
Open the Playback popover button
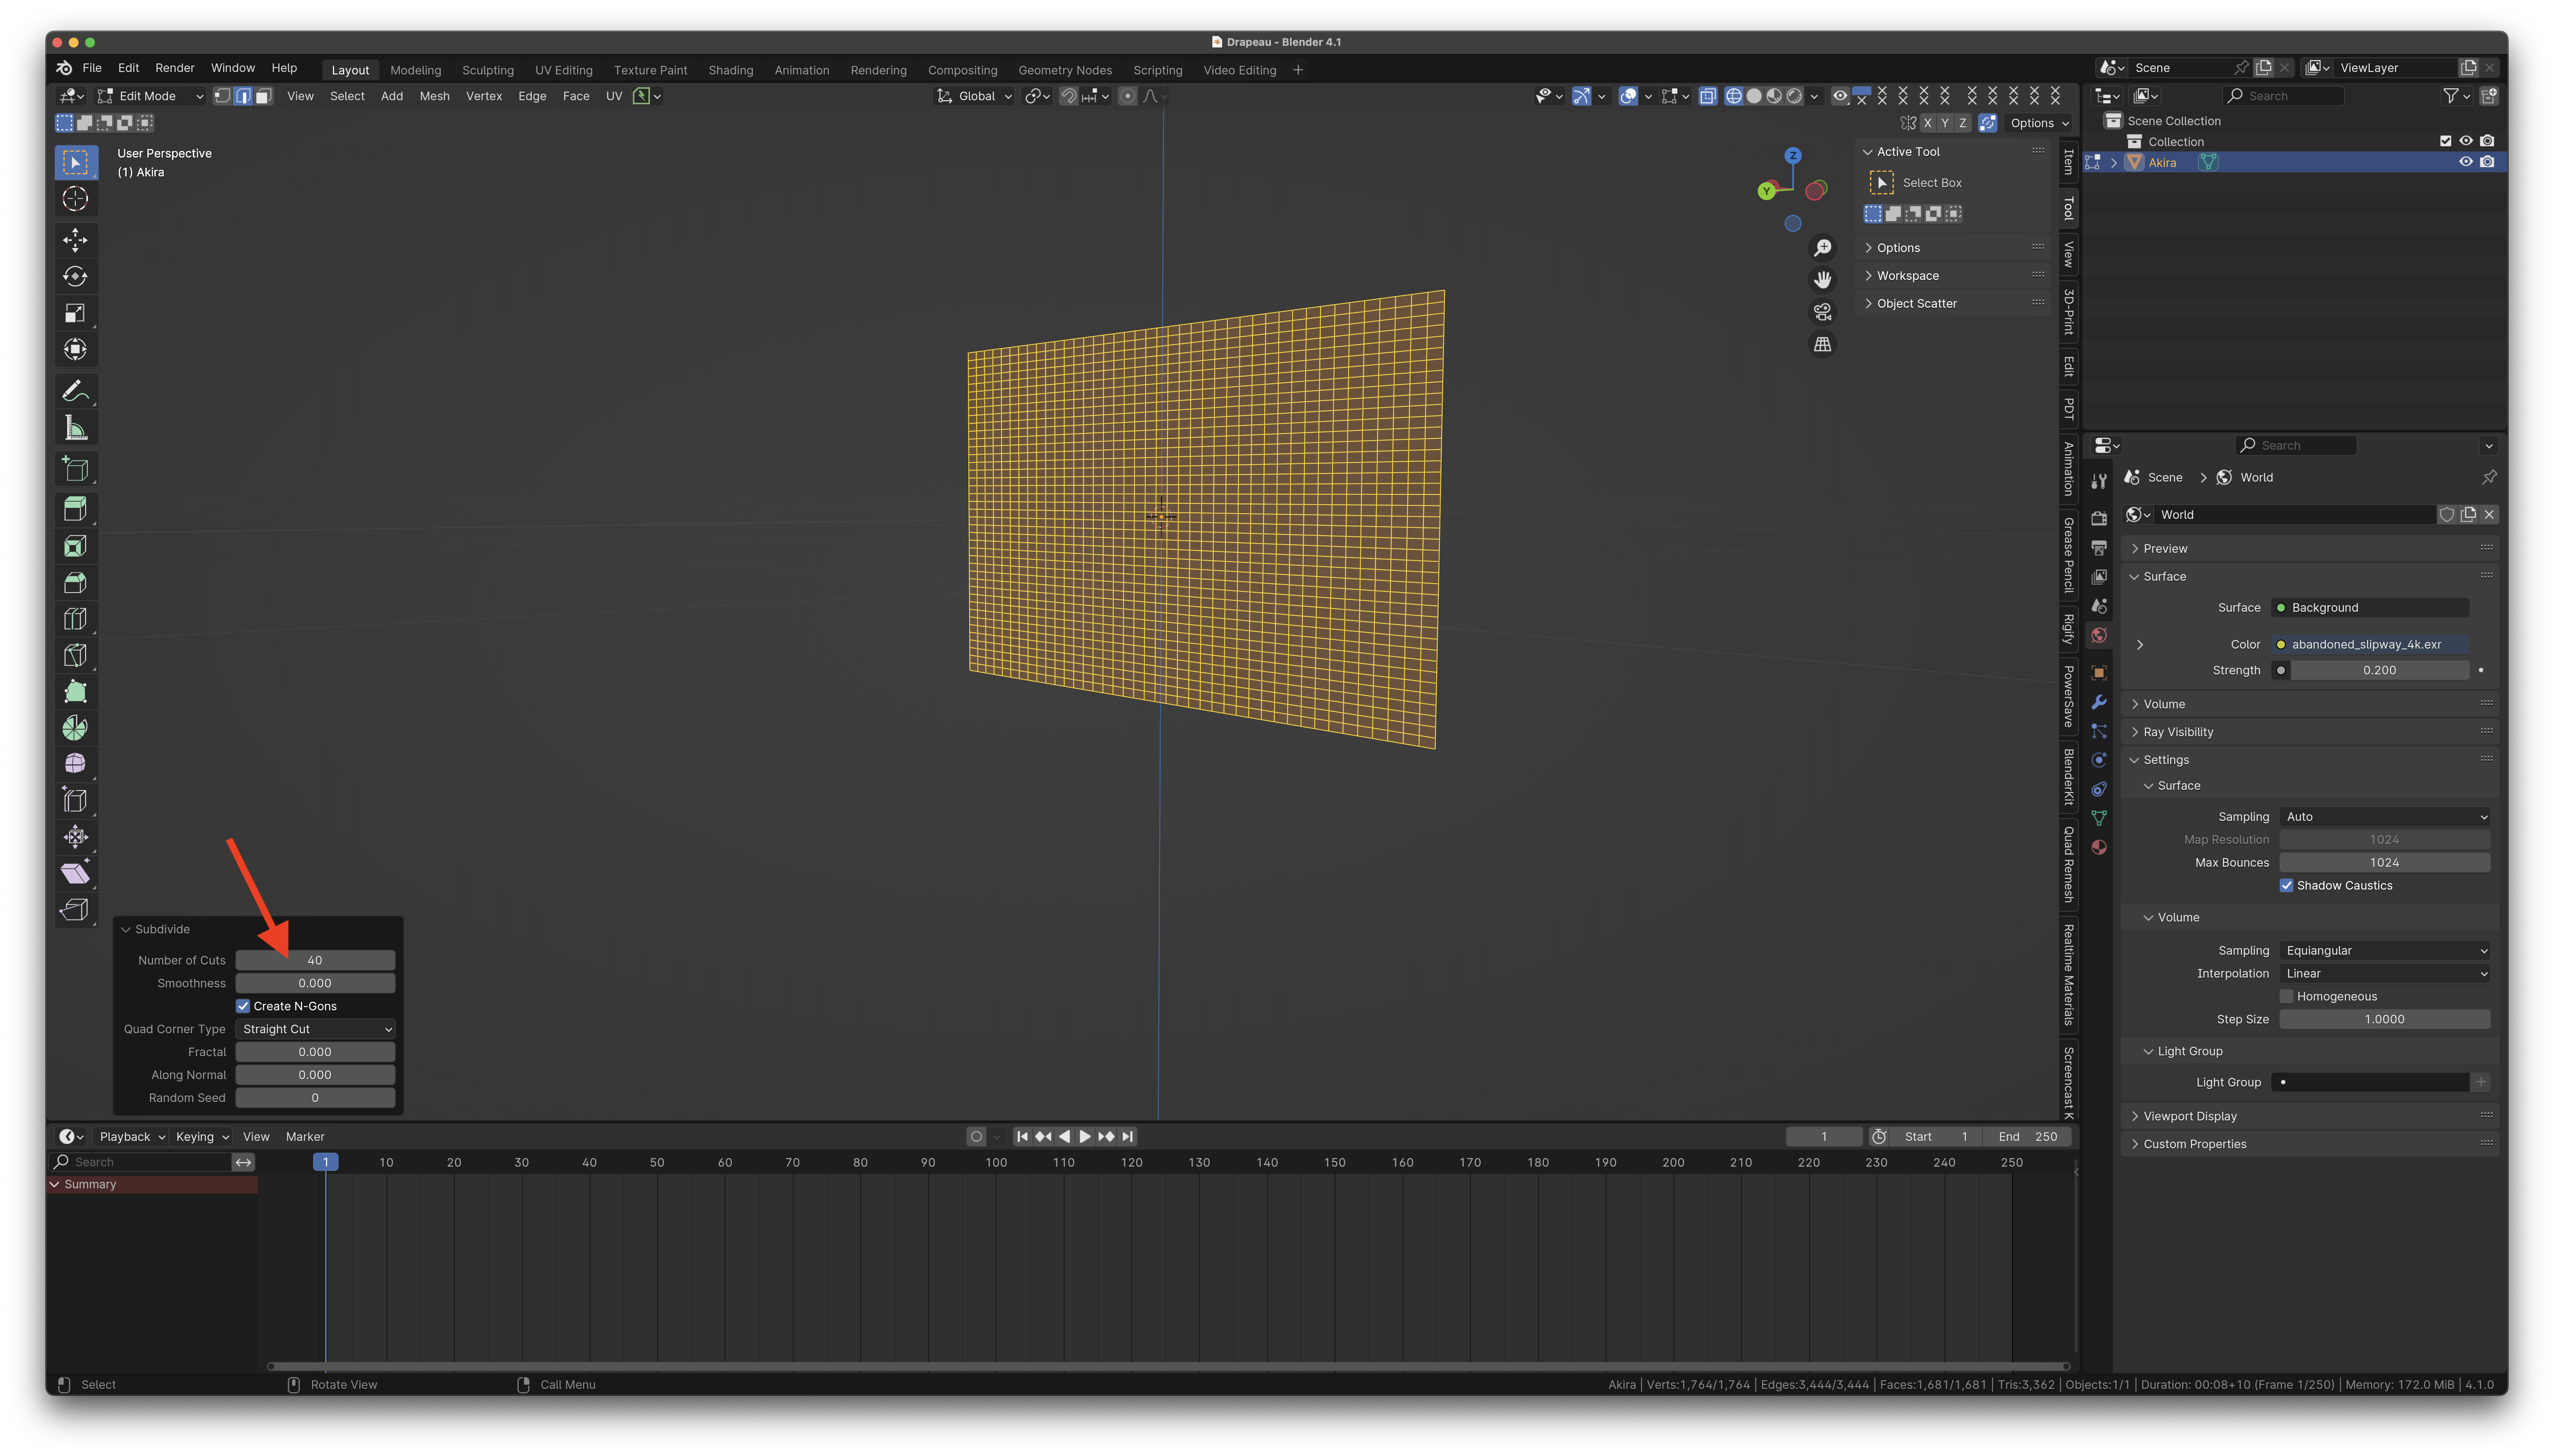132,1136
